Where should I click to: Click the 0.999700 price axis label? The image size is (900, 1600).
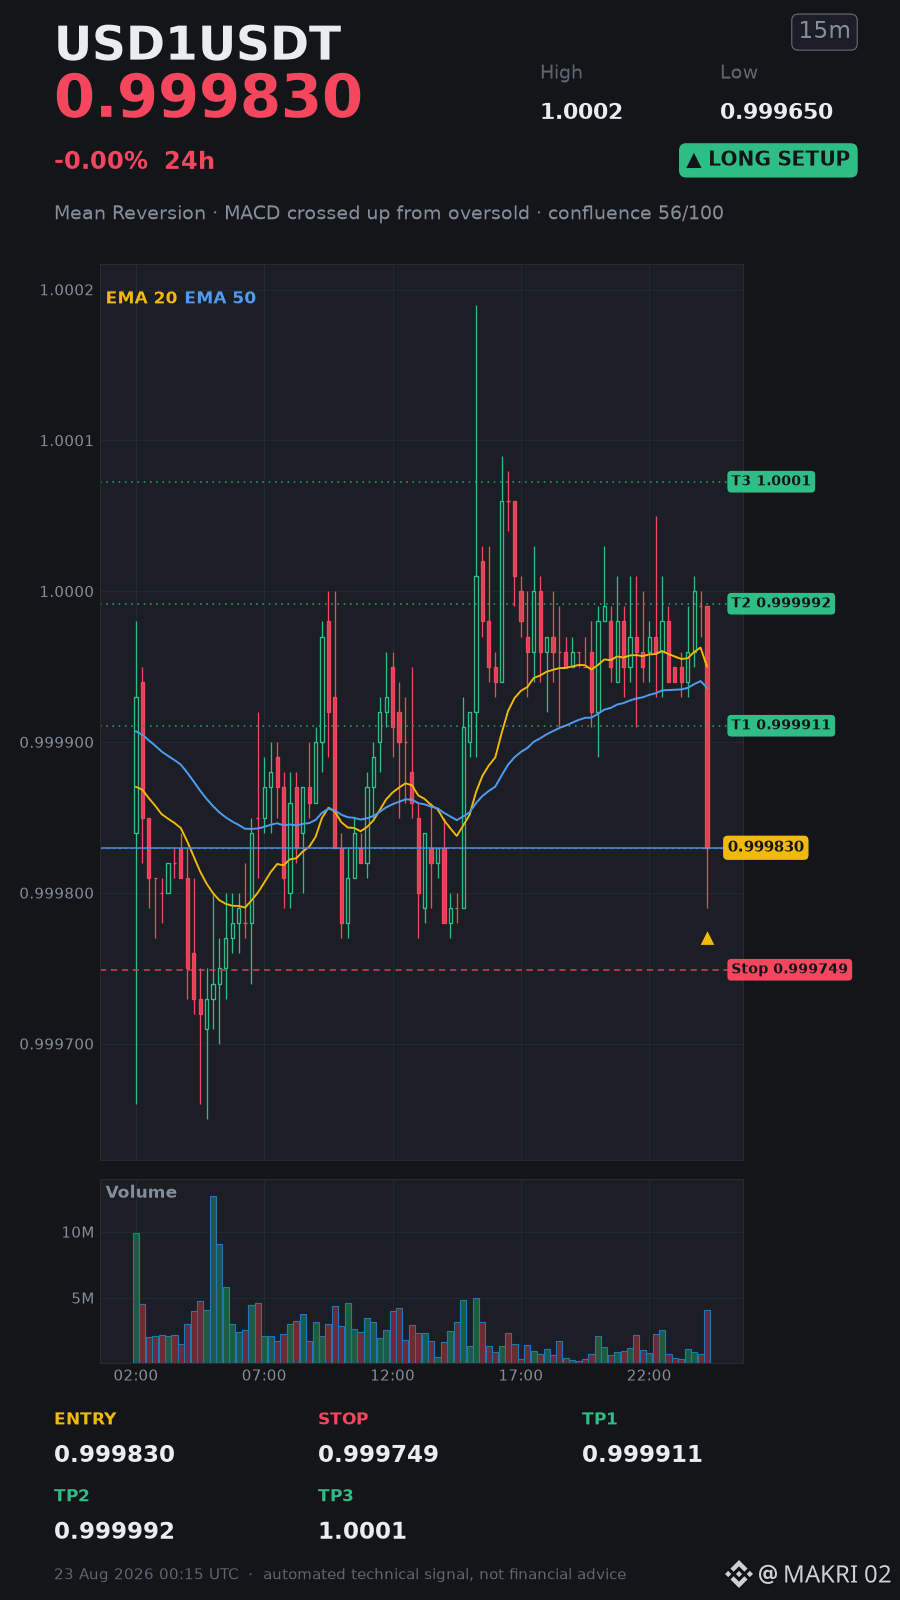pos(57,1045)
